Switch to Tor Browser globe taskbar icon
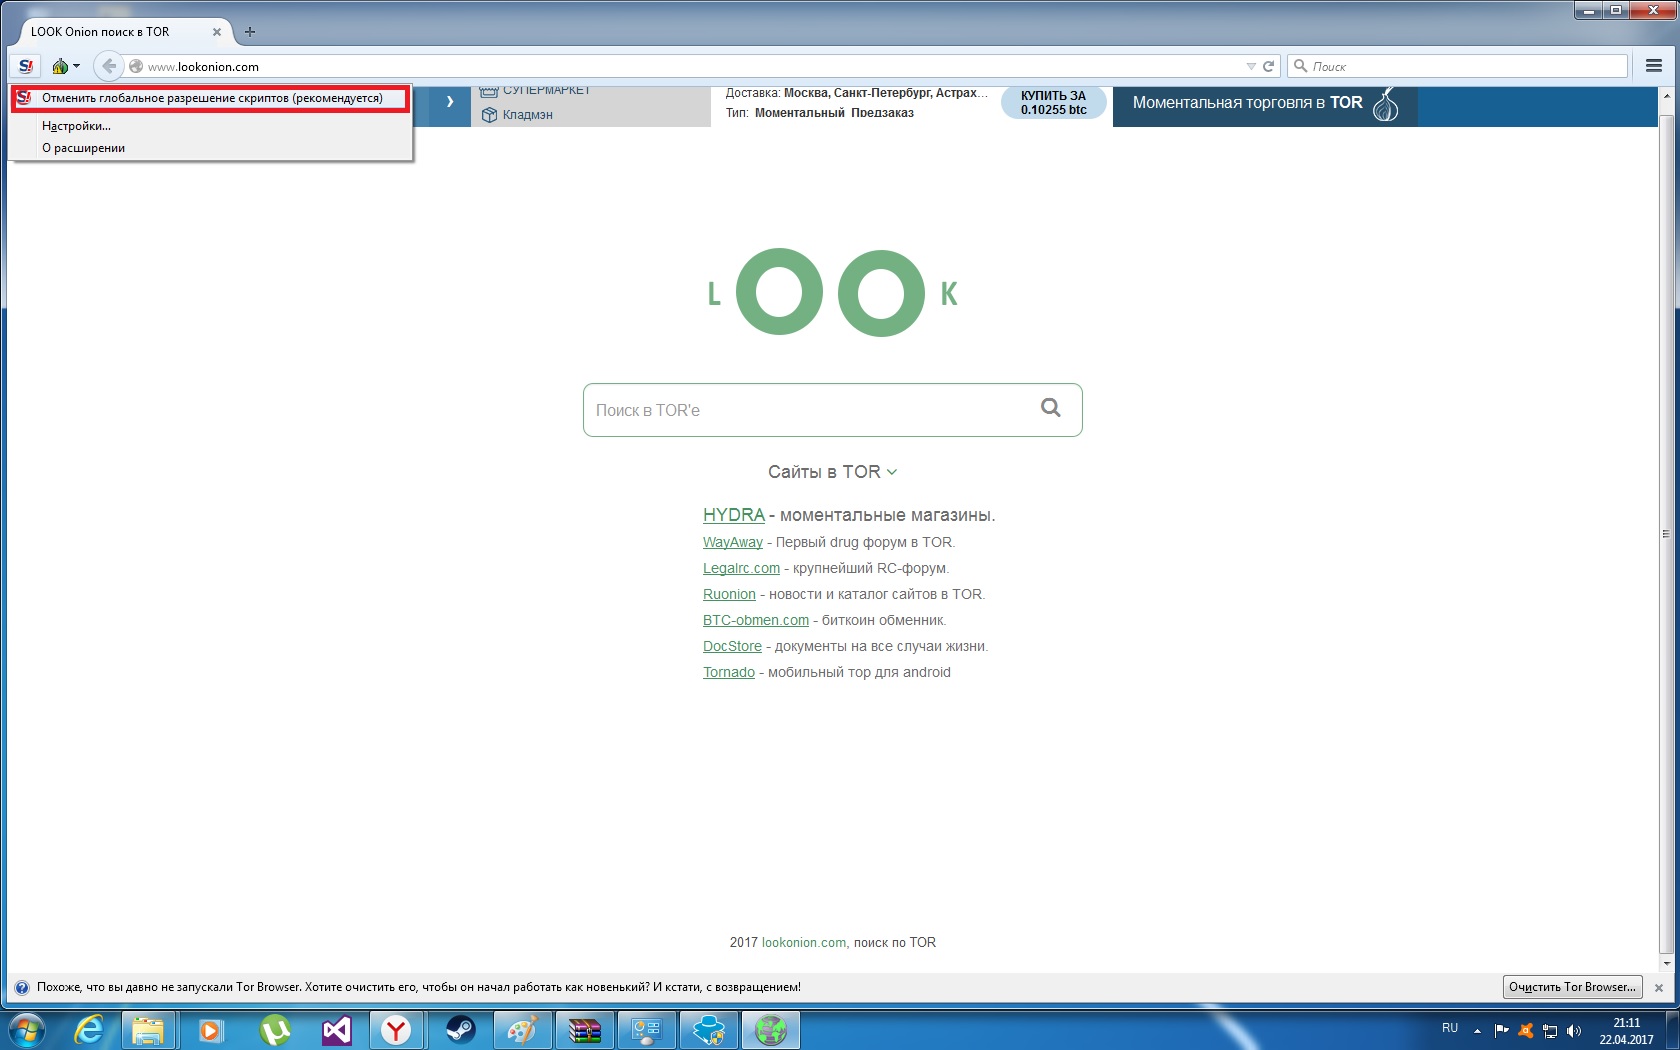 click(x=771, y=1030)
